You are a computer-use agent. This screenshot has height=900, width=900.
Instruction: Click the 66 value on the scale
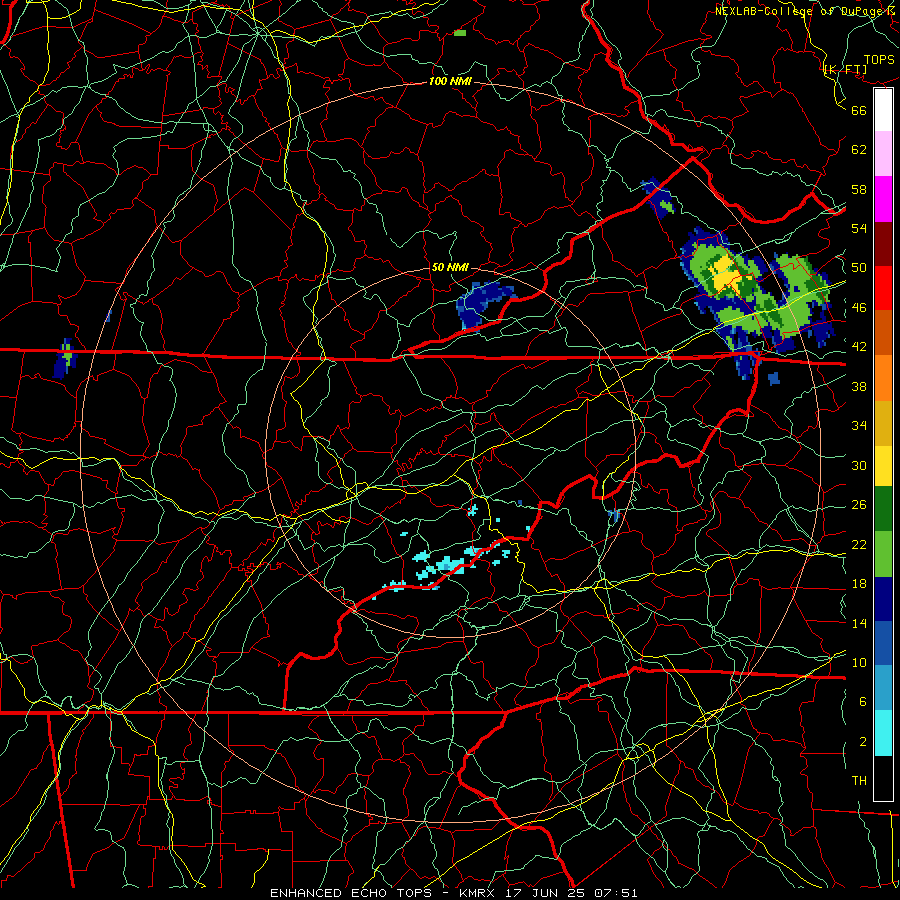coord(859,110)
